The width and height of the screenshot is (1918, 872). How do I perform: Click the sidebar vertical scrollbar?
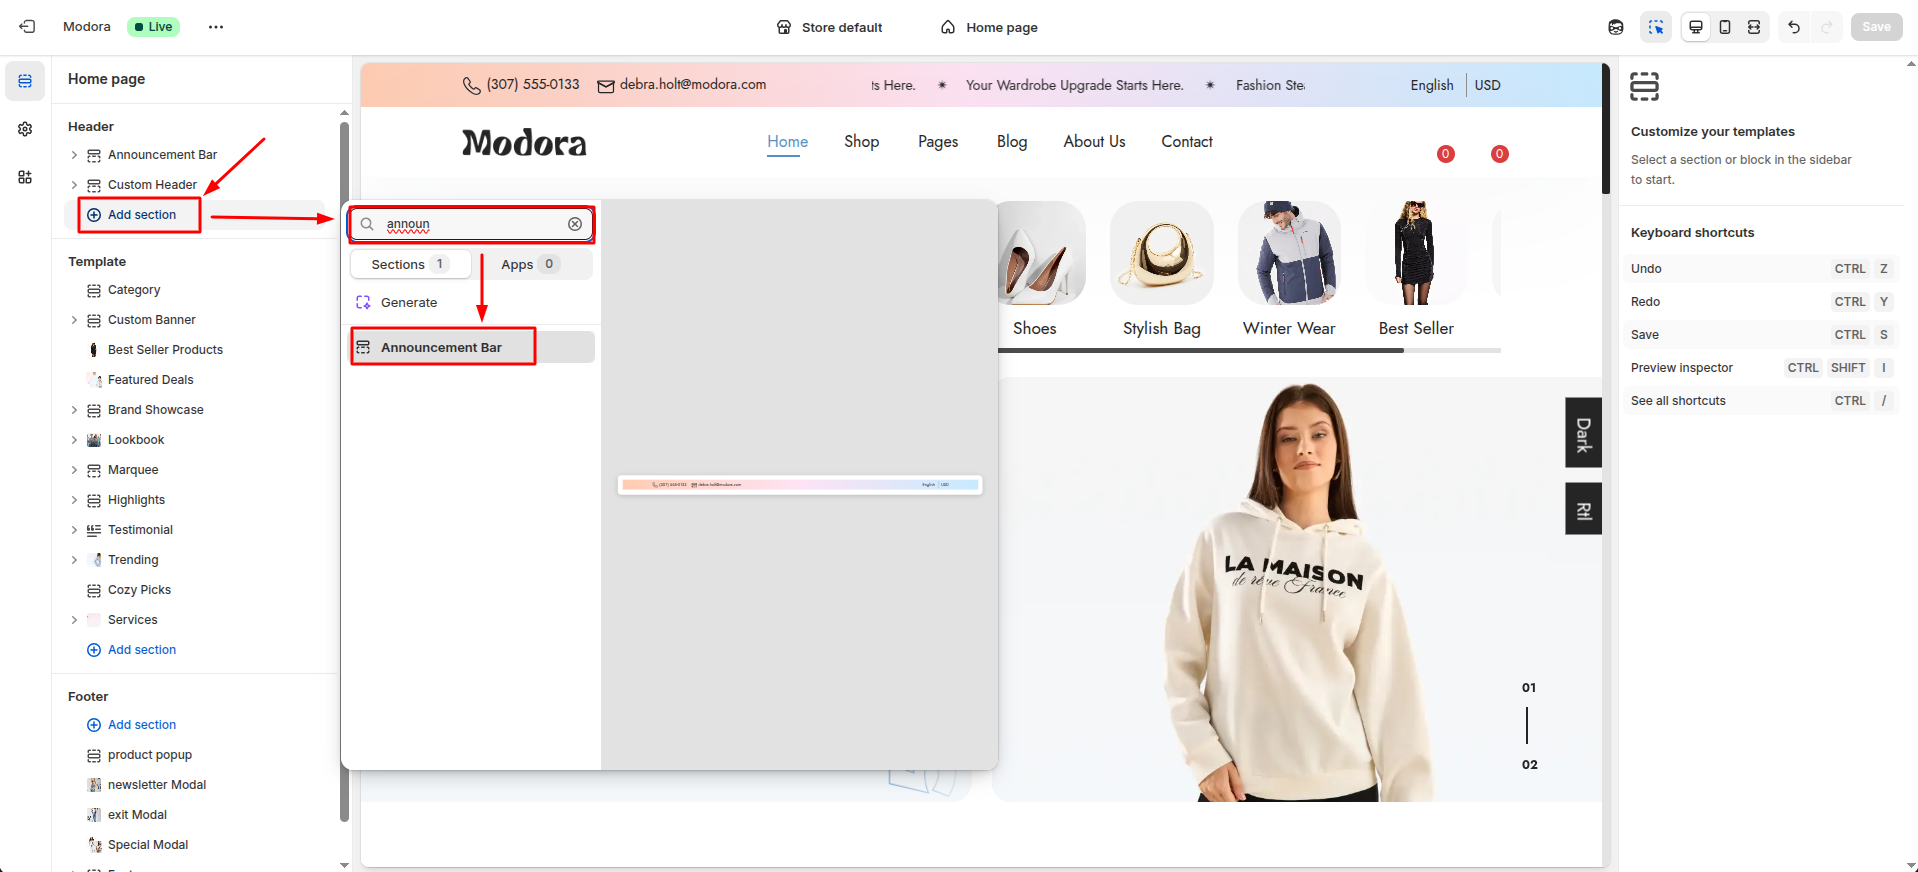(x=344, y=470)
